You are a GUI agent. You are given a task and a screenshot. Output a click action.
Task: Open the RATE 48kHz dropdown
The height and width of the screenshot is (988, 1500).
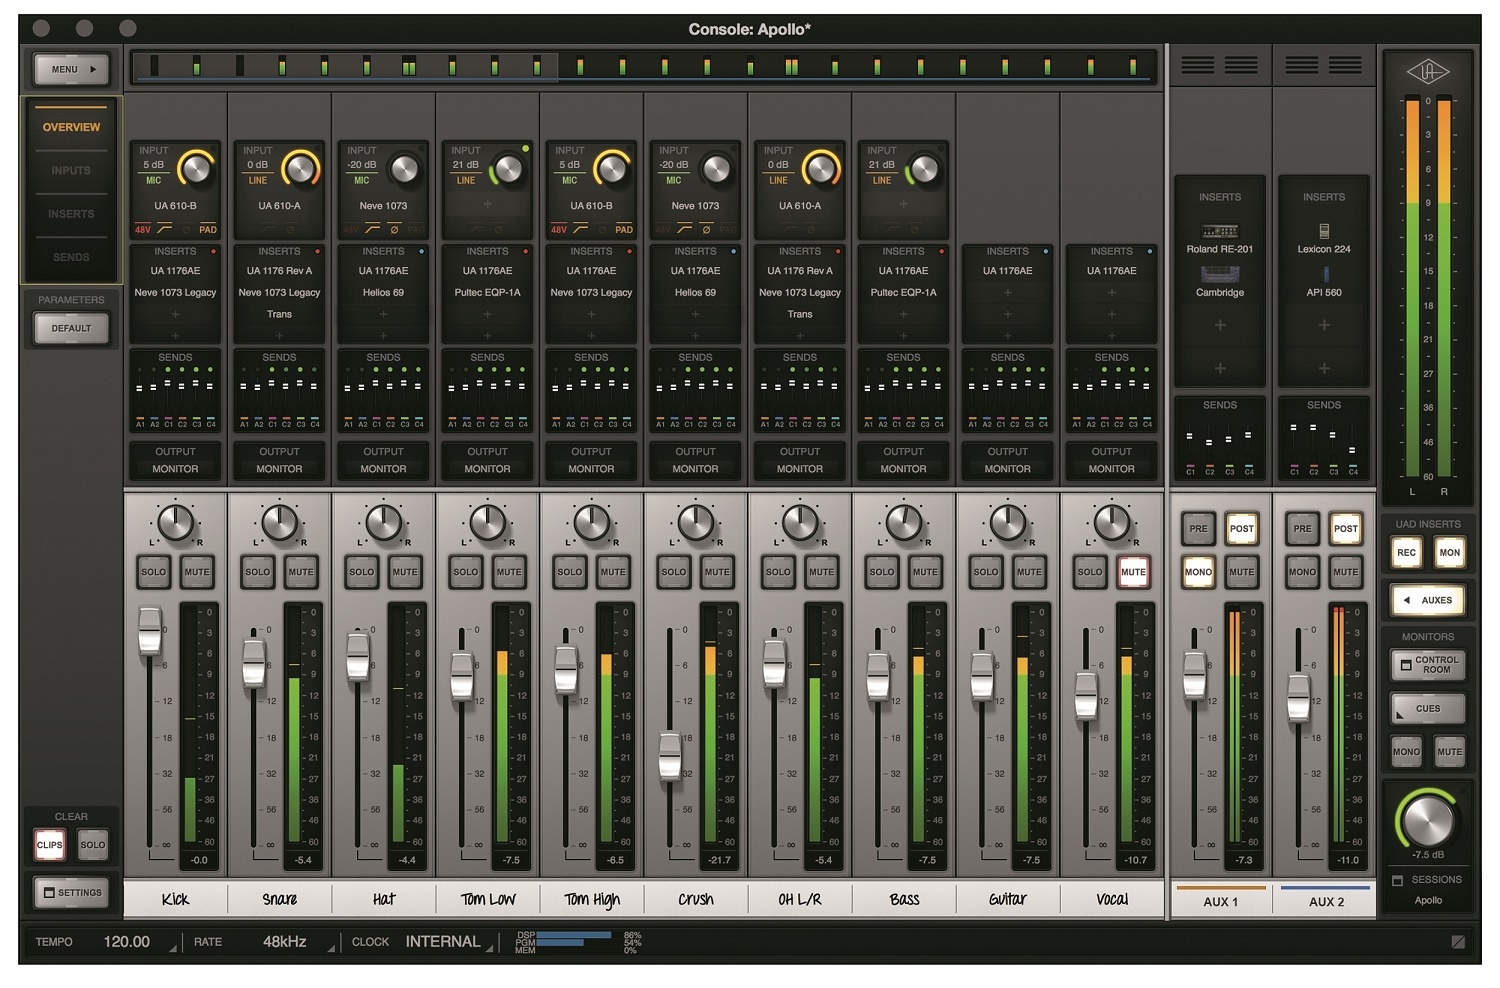pos(264,942)
